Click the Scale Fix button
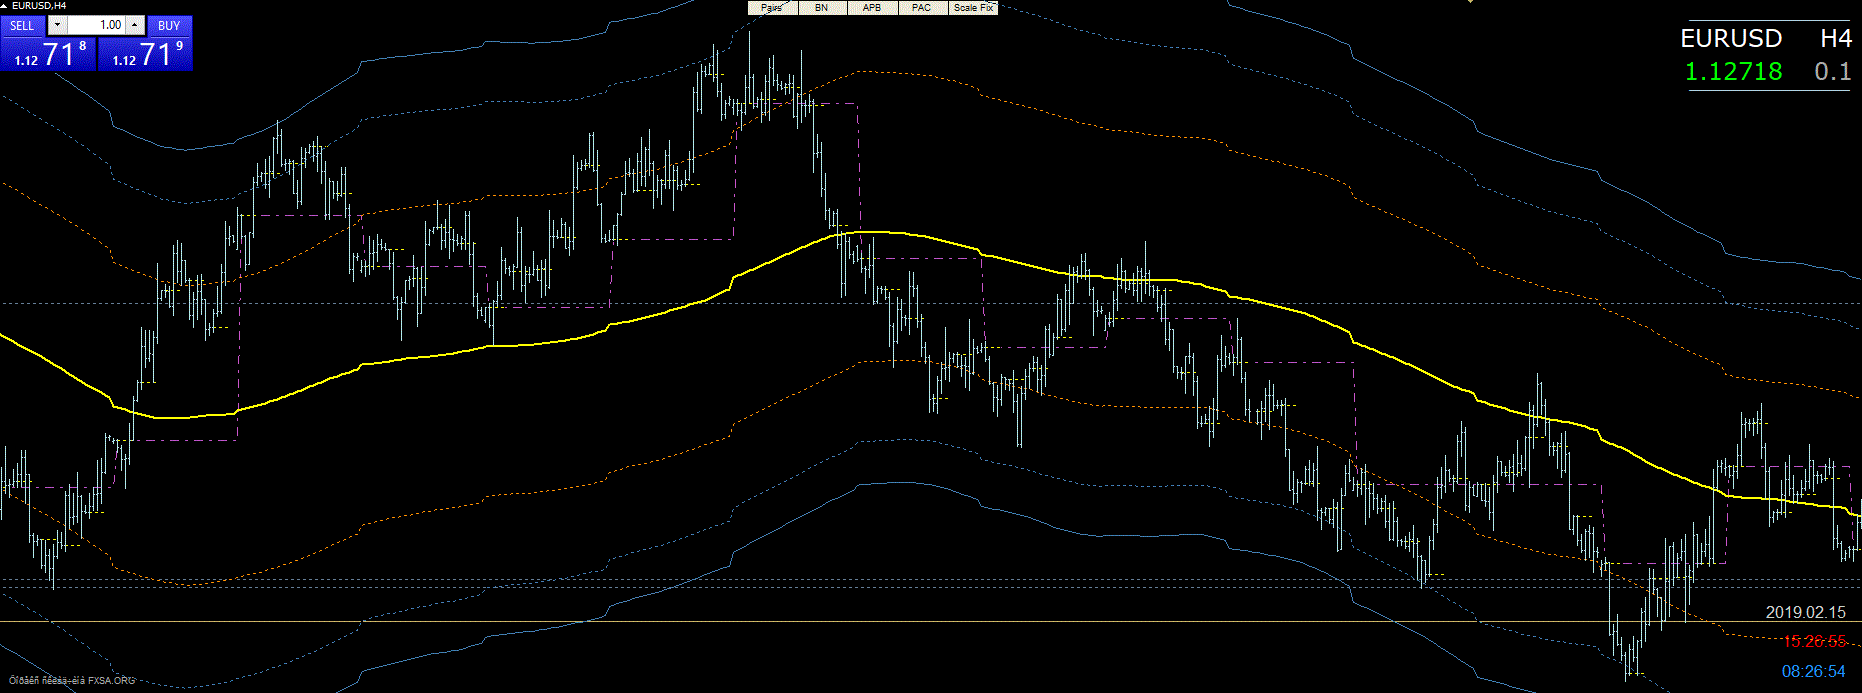The image size is (1862, 693). (973, 8)
